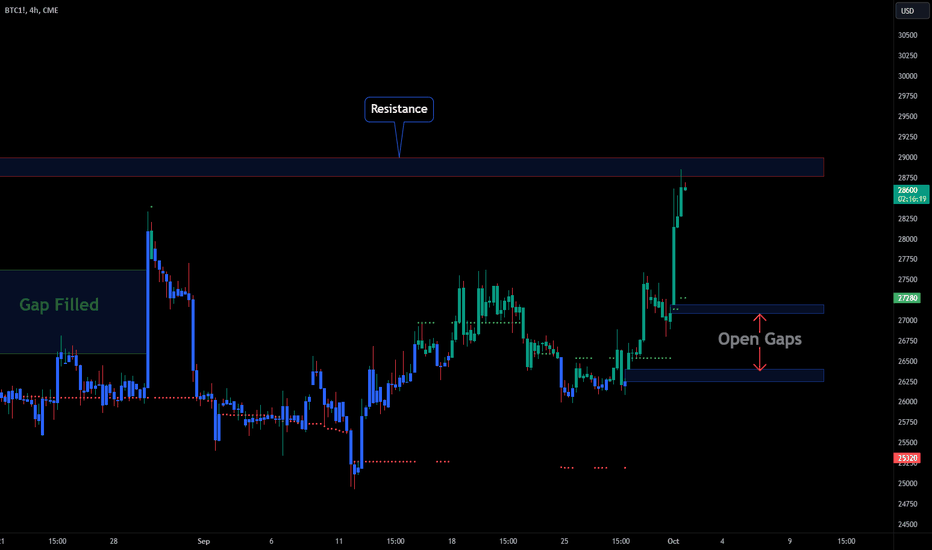The image size is (932, 550).
Task: Click the 24750 price axis label
Action: click(907, 504)
